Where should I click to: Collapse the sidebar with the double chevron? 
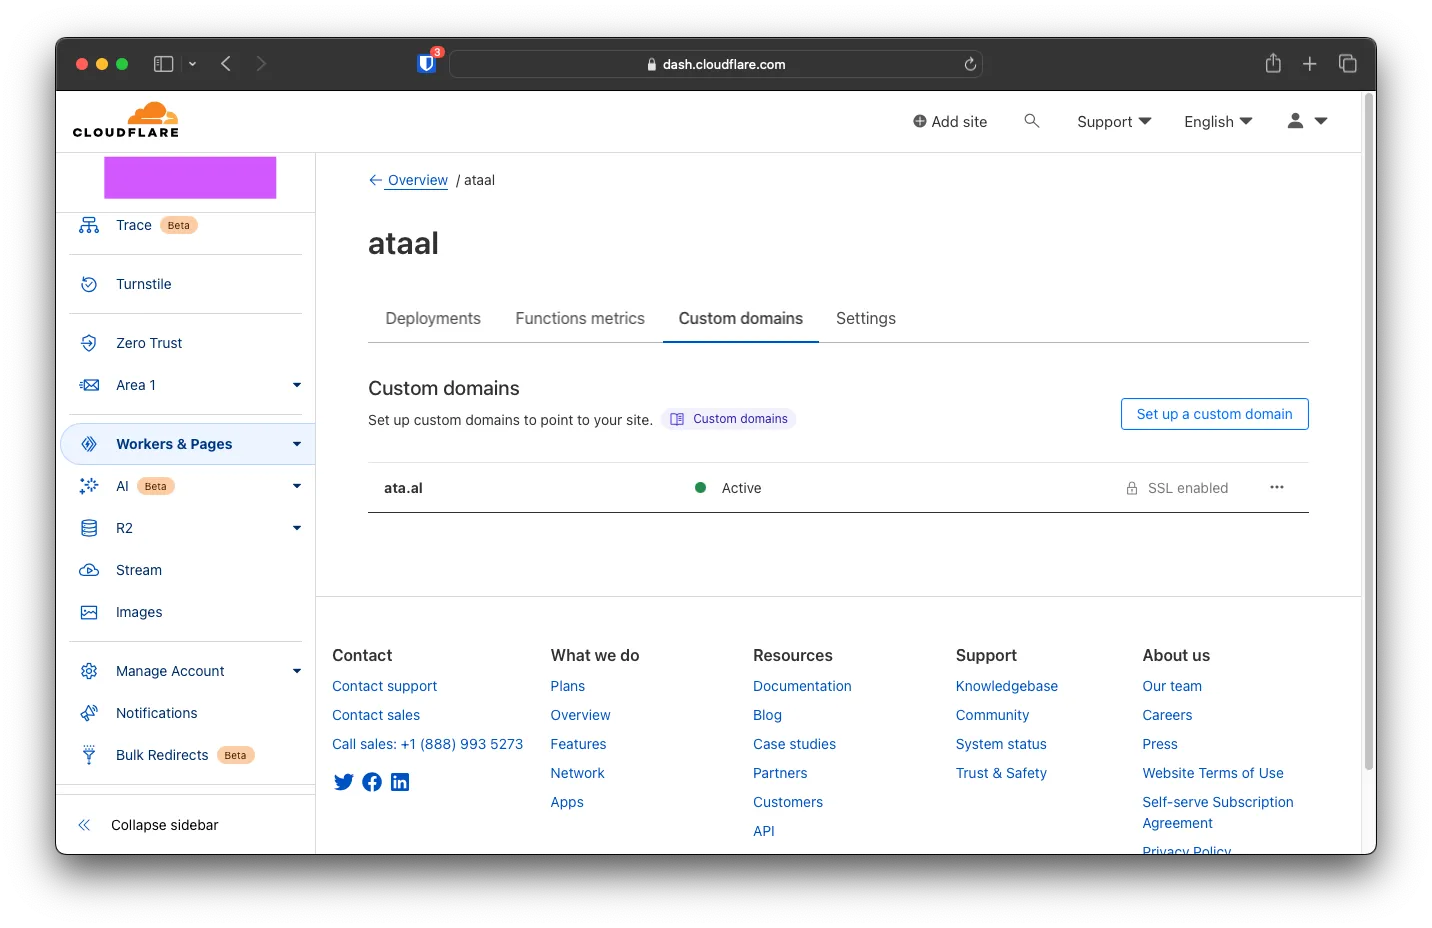coord(84,825)
